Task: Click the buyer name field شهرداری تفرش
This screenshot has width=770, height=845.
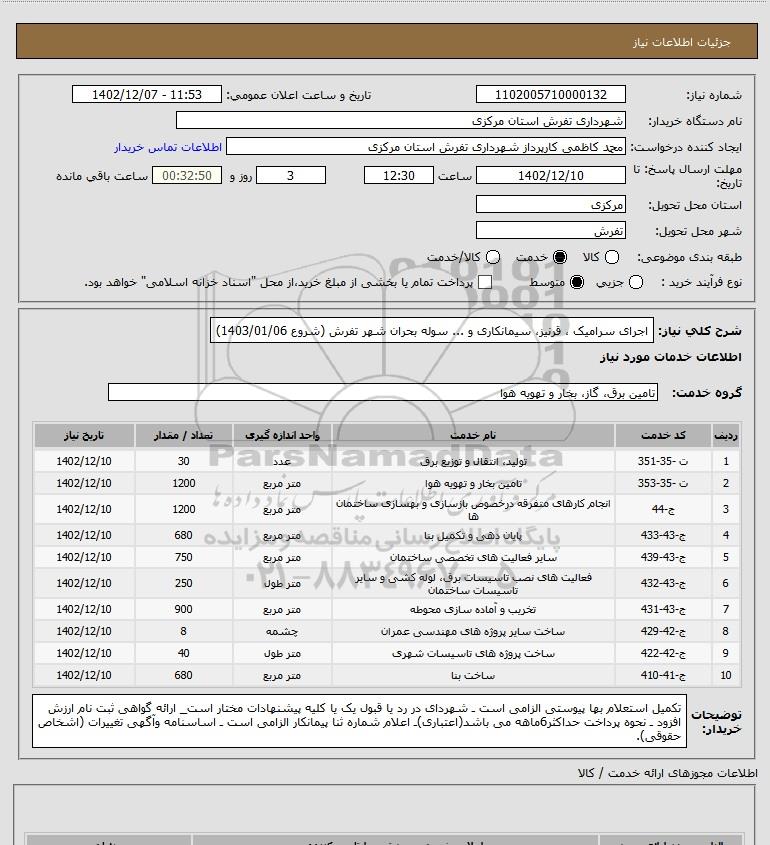Action: click(x=401, y=121)
